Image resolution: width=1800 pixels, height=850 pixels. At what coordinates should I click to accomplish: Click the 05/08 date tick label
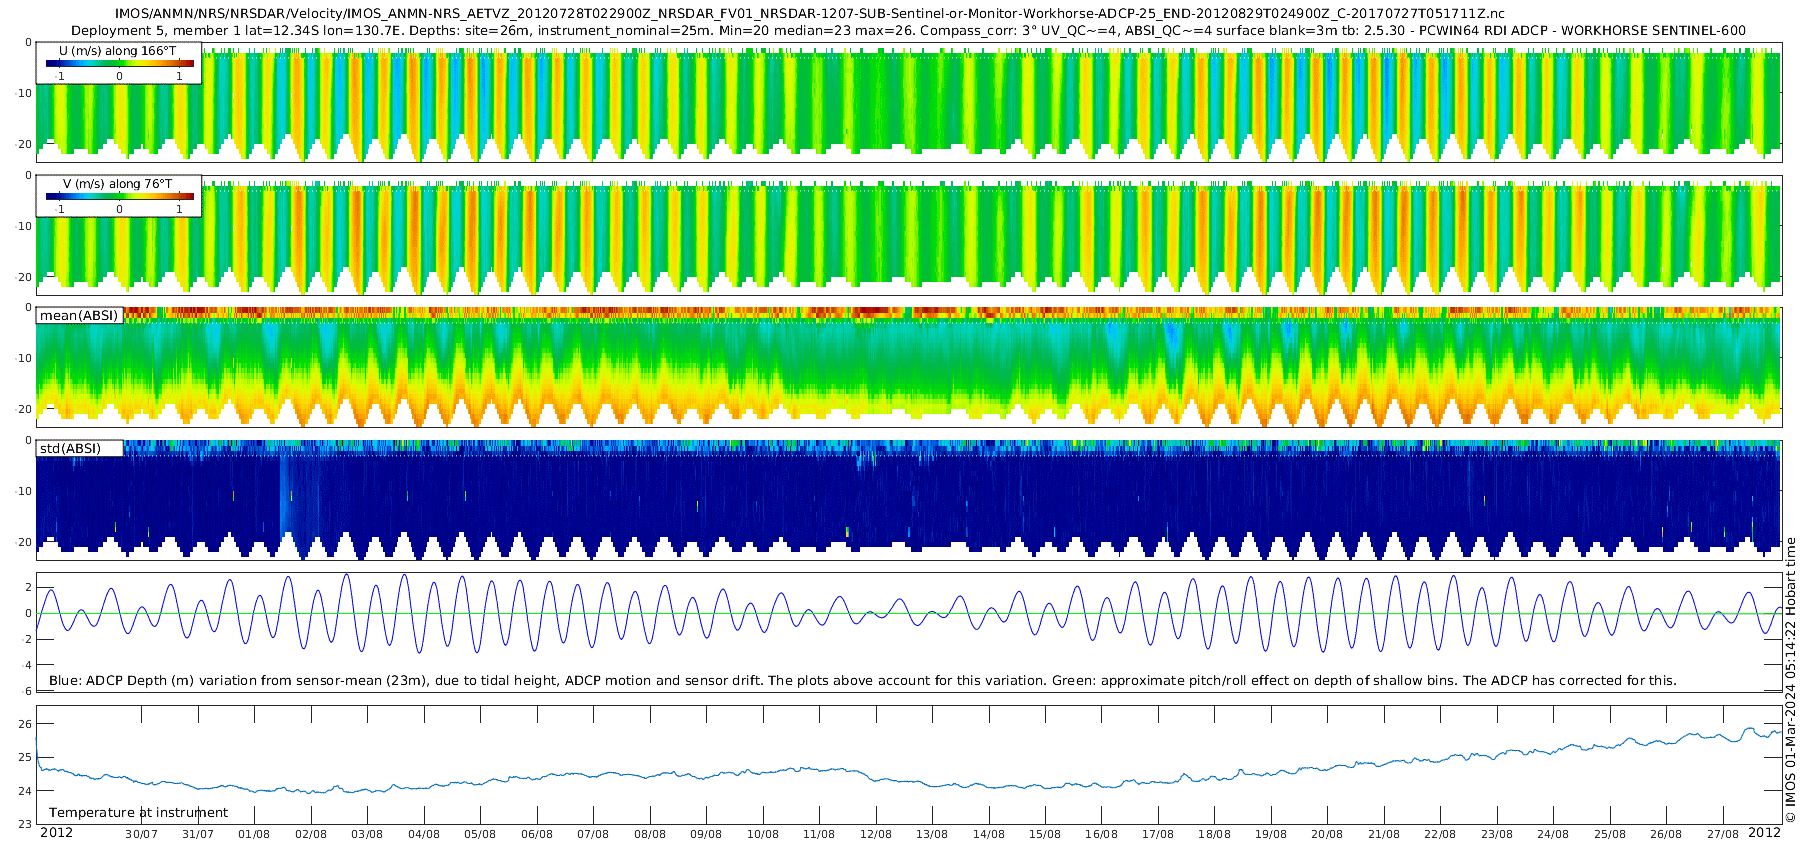tap(480, 834)
